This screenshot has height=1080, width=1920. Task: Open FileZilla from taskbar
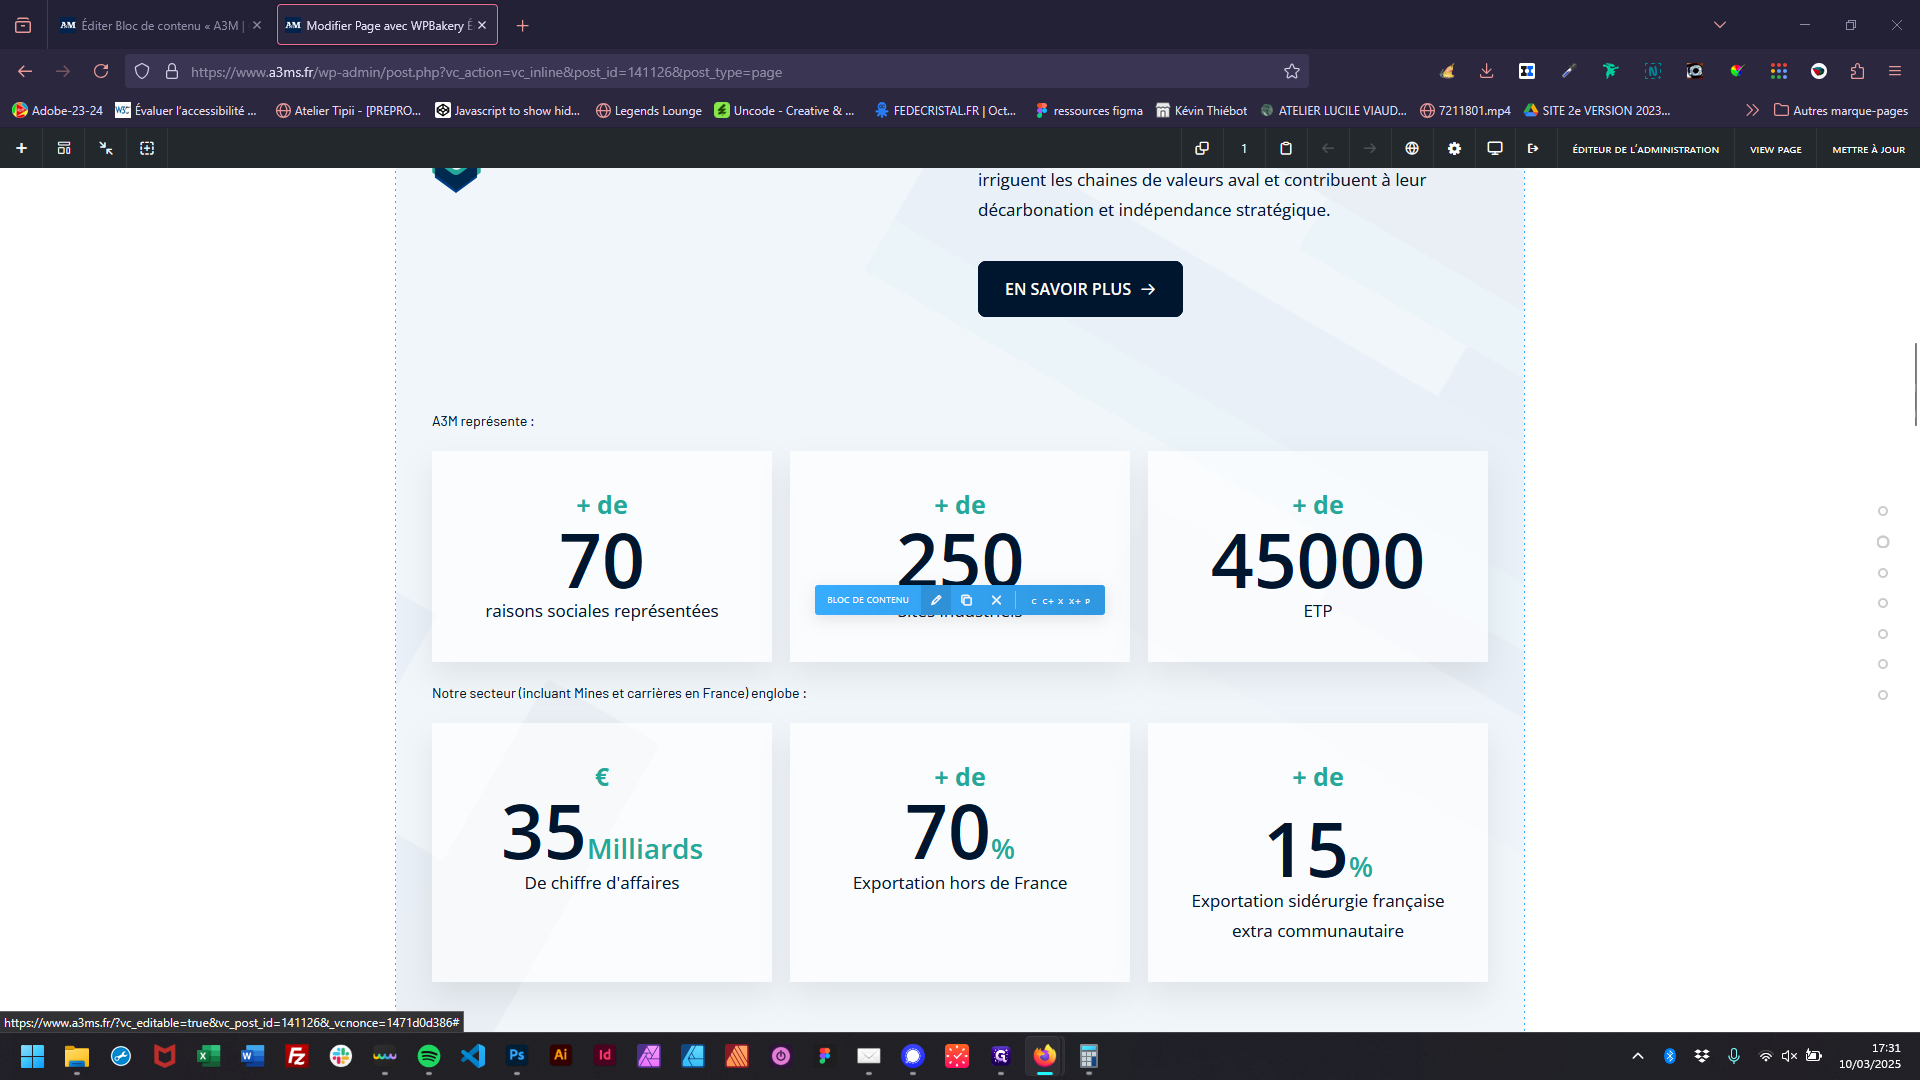pos(297,1056)
